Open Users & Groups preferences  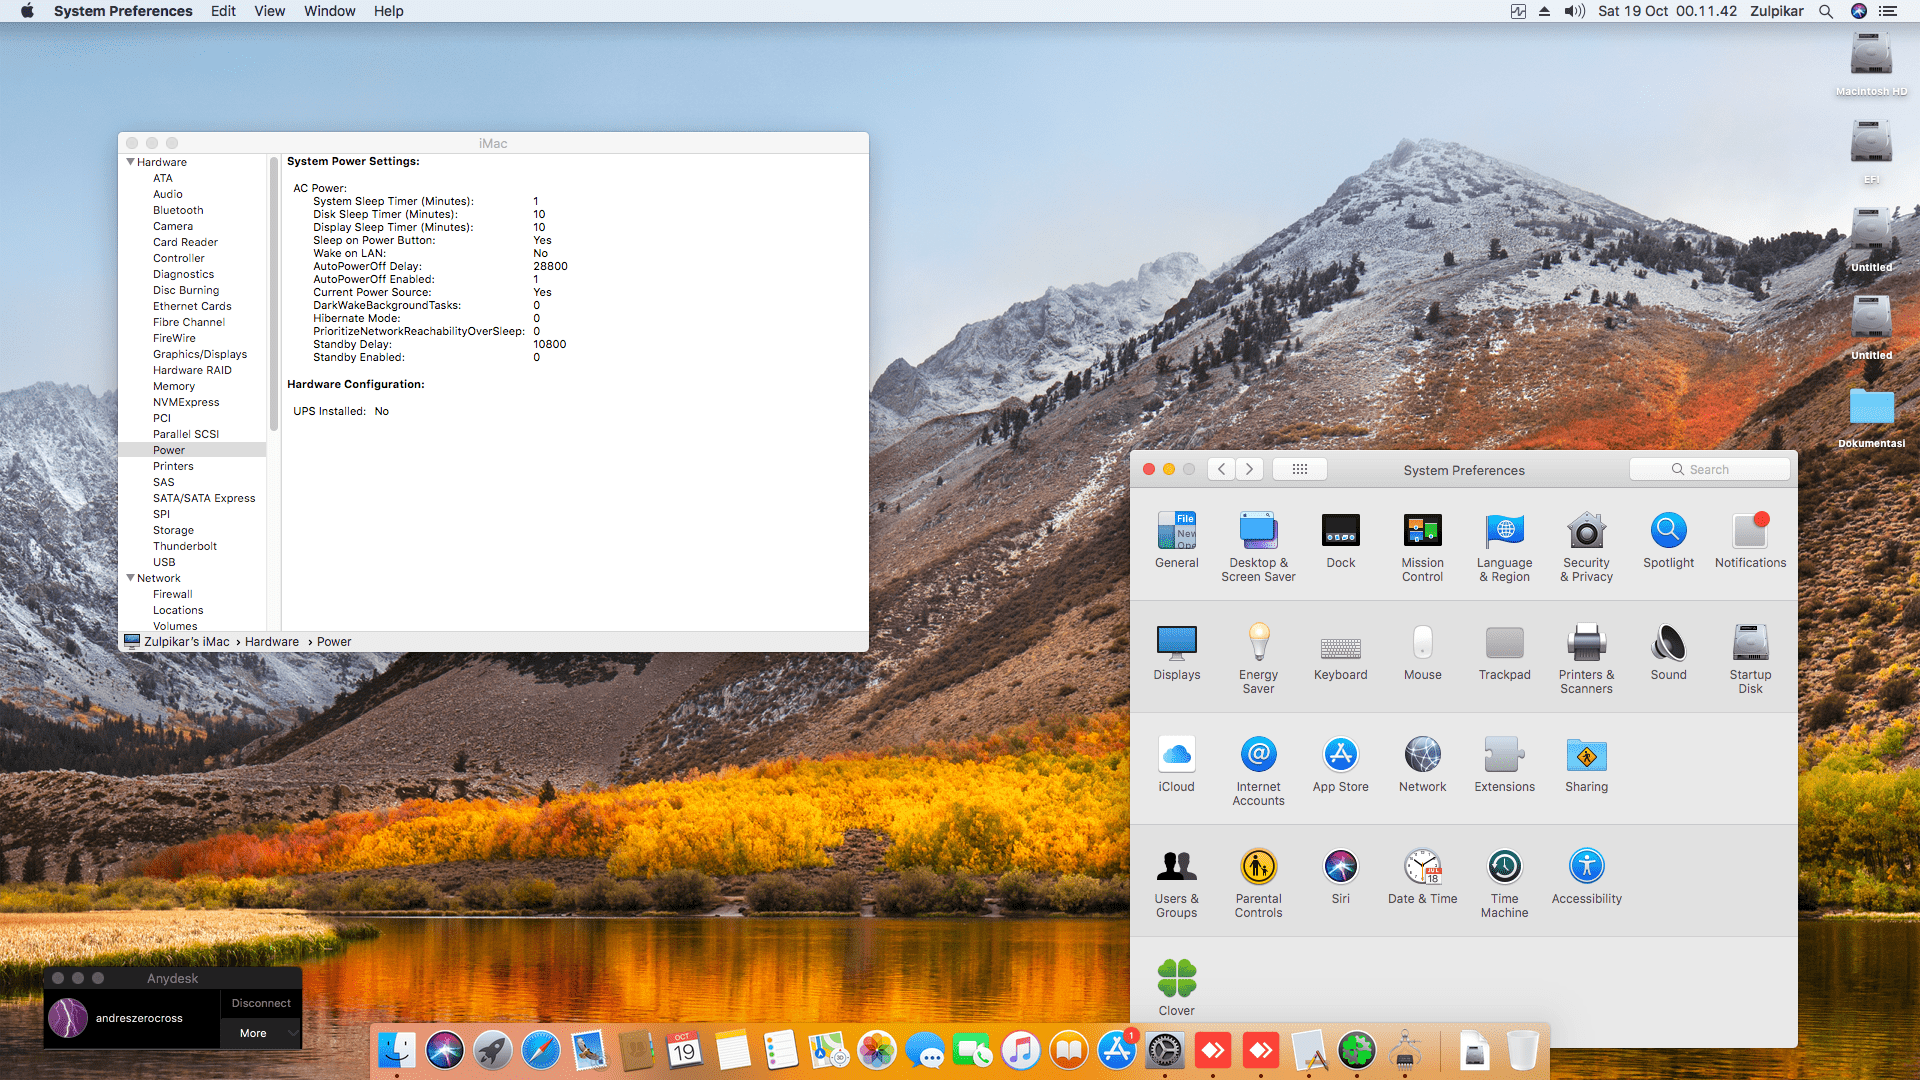(x=1176, y=867)
